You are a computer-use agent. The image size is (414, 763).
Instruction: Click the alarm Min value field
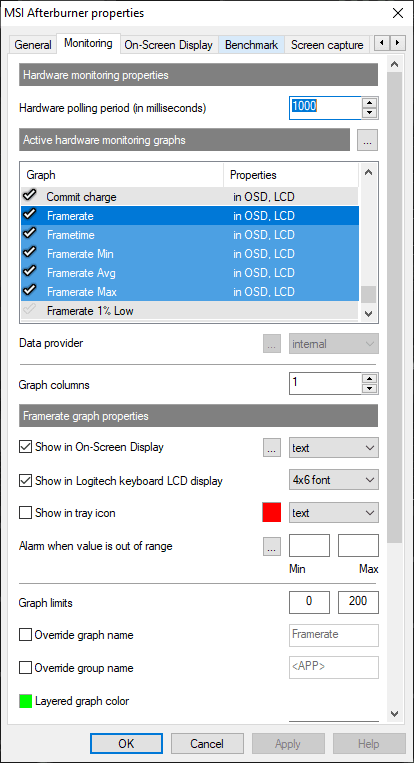click(x=309, y=545)
